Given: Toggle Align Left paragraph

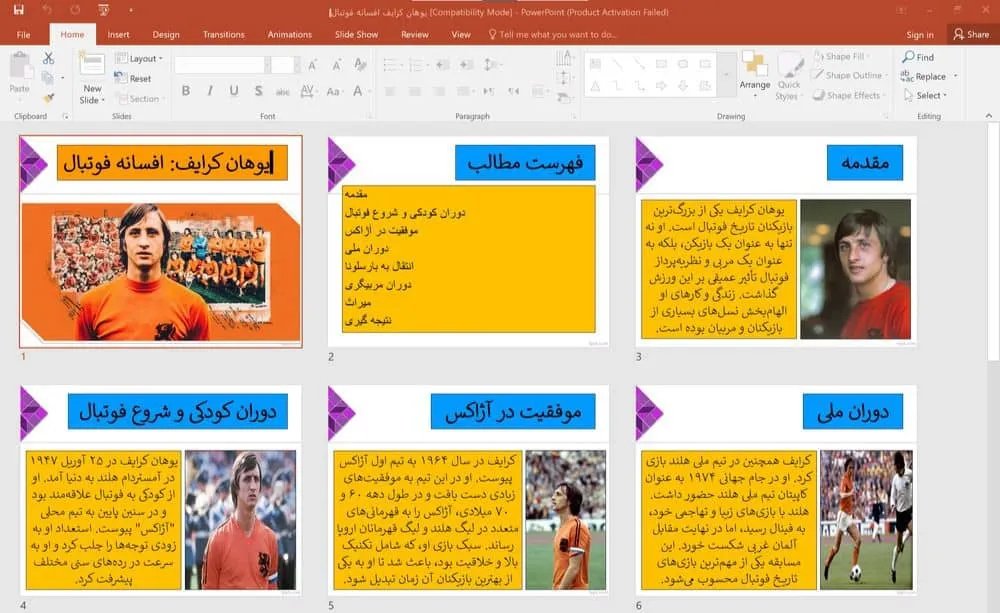Looking at the screenshot, I should [x=390, y=91].
